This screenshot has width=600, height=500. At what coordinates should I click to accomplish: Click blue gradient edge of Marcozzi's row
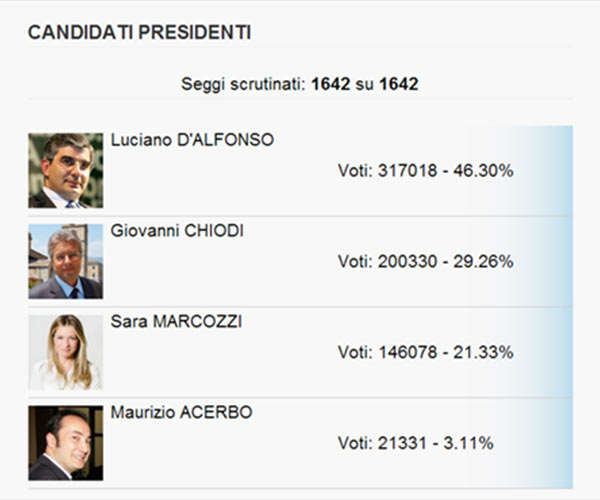(x=560, y=352)
